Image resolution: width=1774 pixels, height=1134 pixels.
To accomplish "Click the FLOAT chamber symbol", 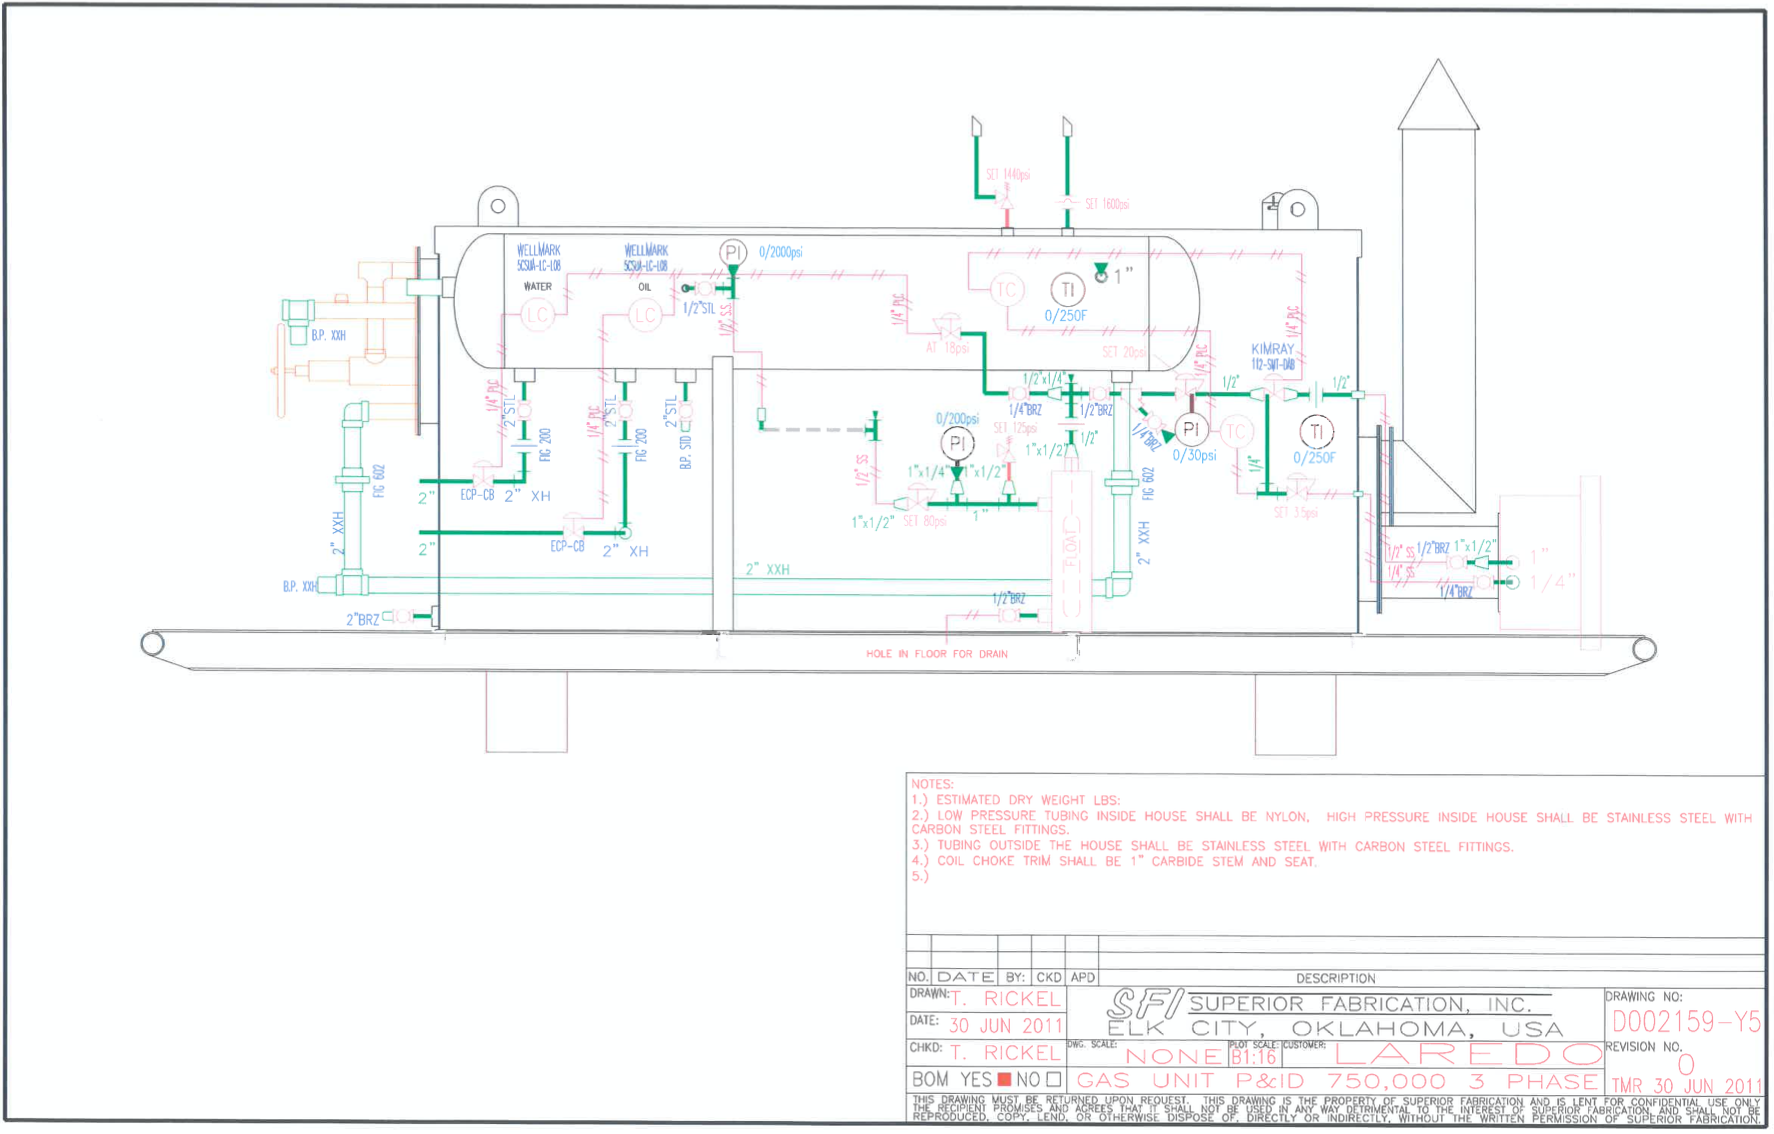I will [1071, 545].
